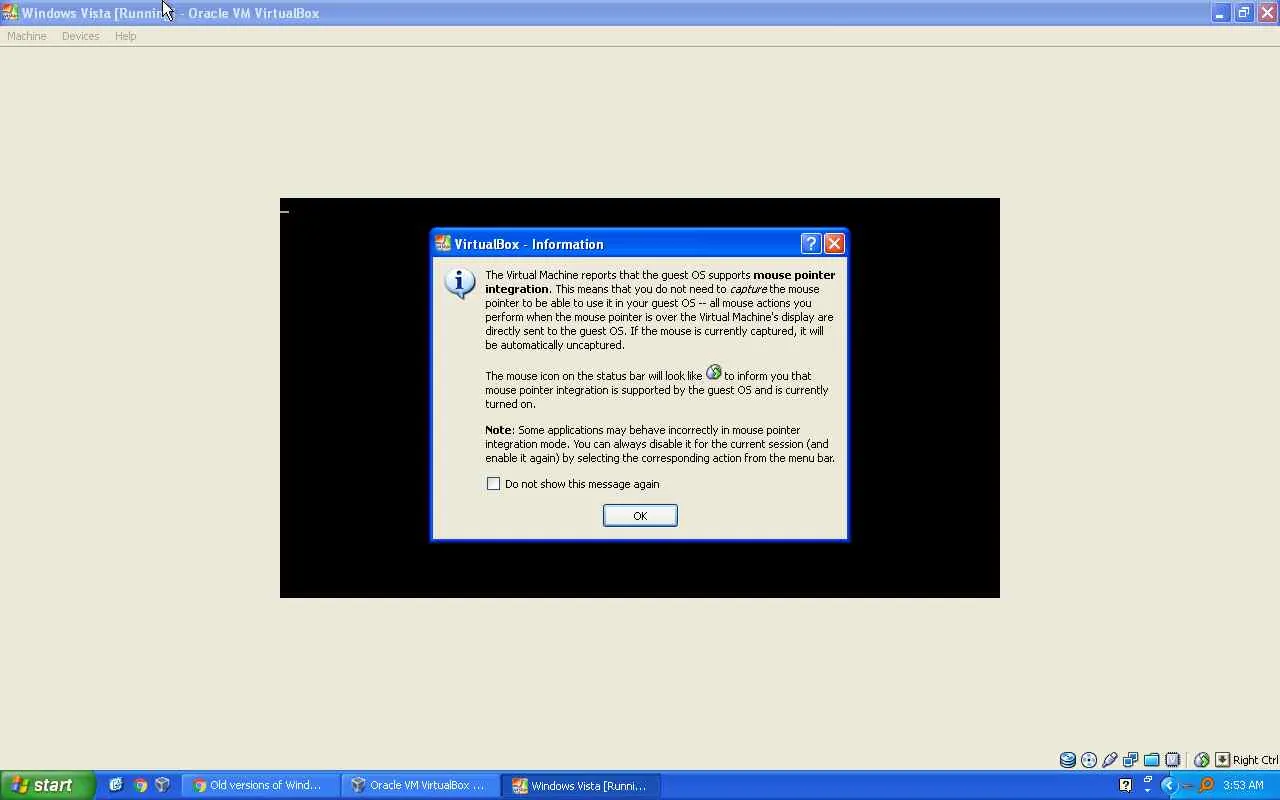
Task: Close the Windows Vista VM window
Action: coord(1267,13)
